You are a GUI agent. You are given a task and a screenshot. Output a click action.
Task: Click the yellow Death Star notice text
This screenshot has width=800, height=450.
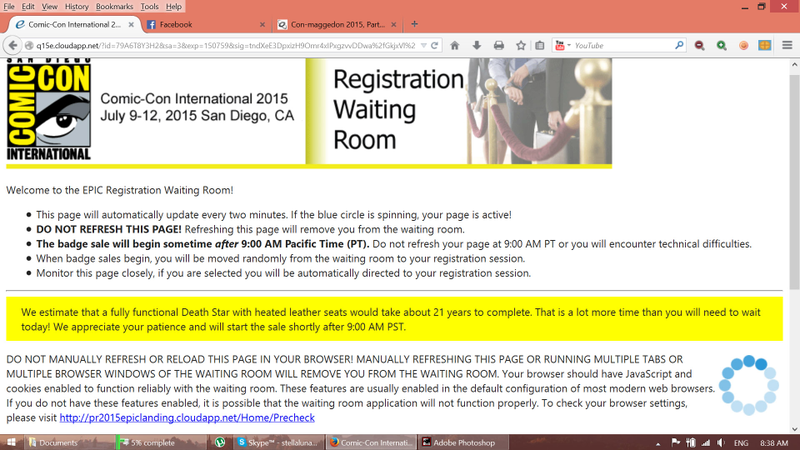coord(391,319)
